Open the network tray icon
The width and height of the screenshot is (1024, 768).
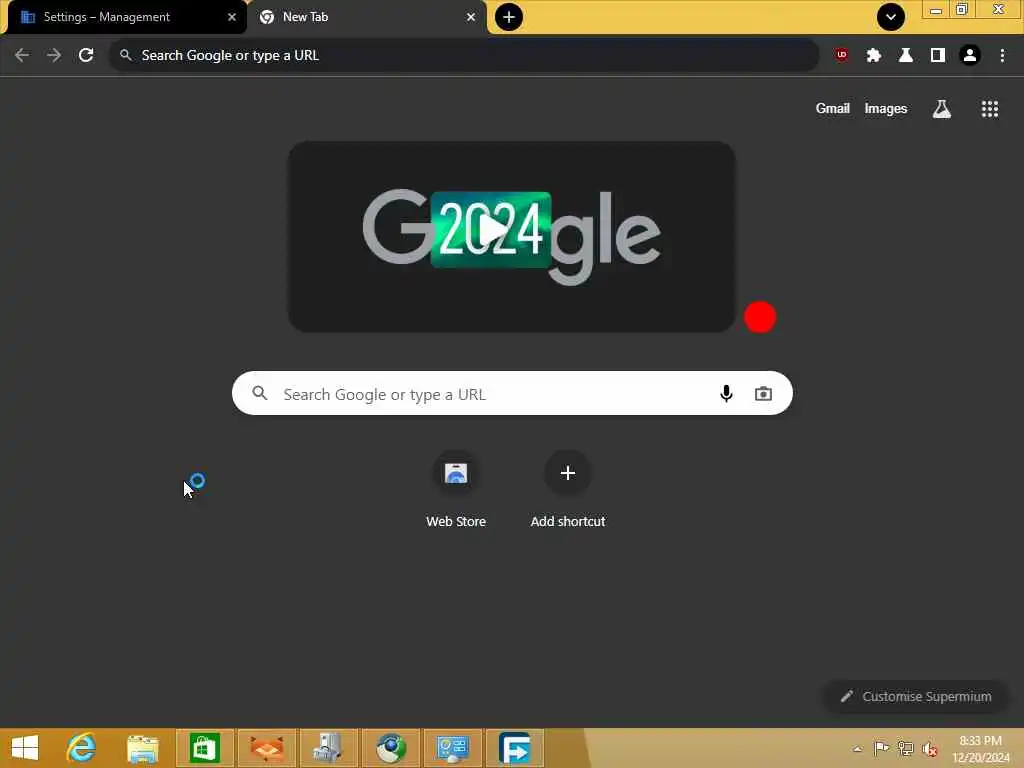(905, 748)
